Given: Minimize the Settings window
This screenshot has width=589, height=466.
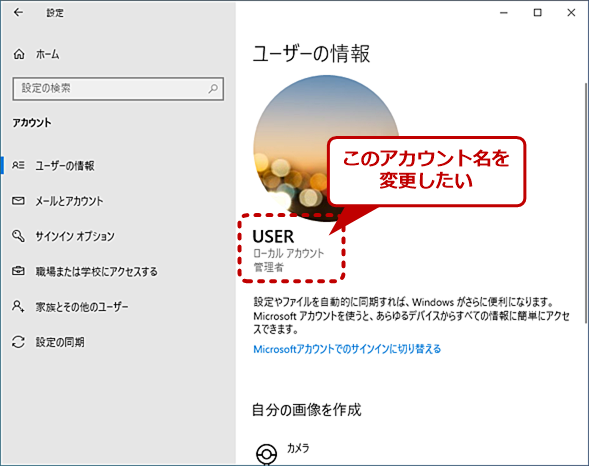Looking at the screenshot, I should point(504,12).
